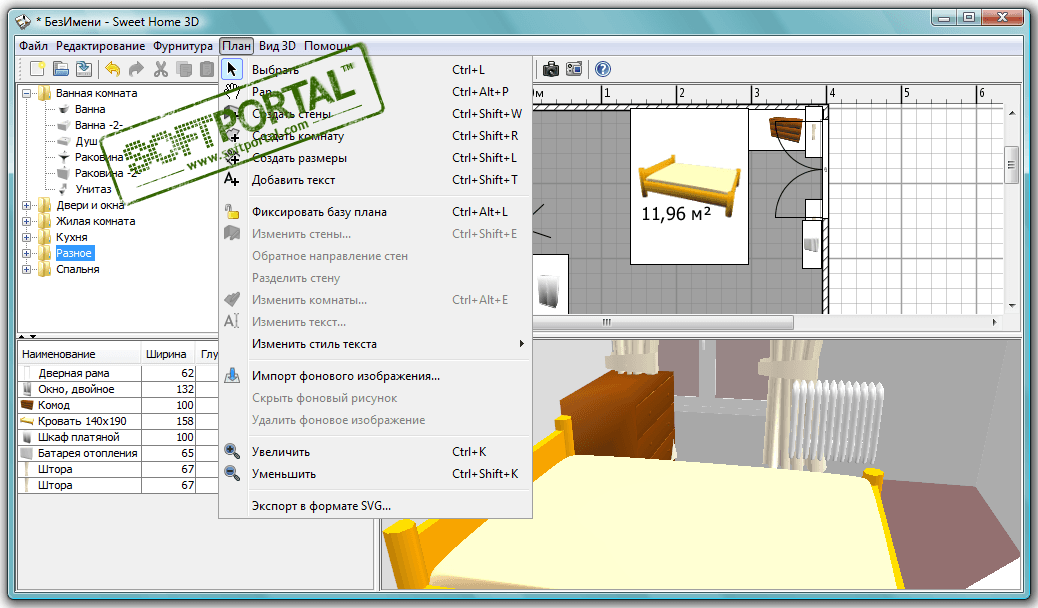This screenshot has width=1038, height=608.
Task: Click the Open home toolbar icon
Action: pyautogui.click(x=61, y=69)
